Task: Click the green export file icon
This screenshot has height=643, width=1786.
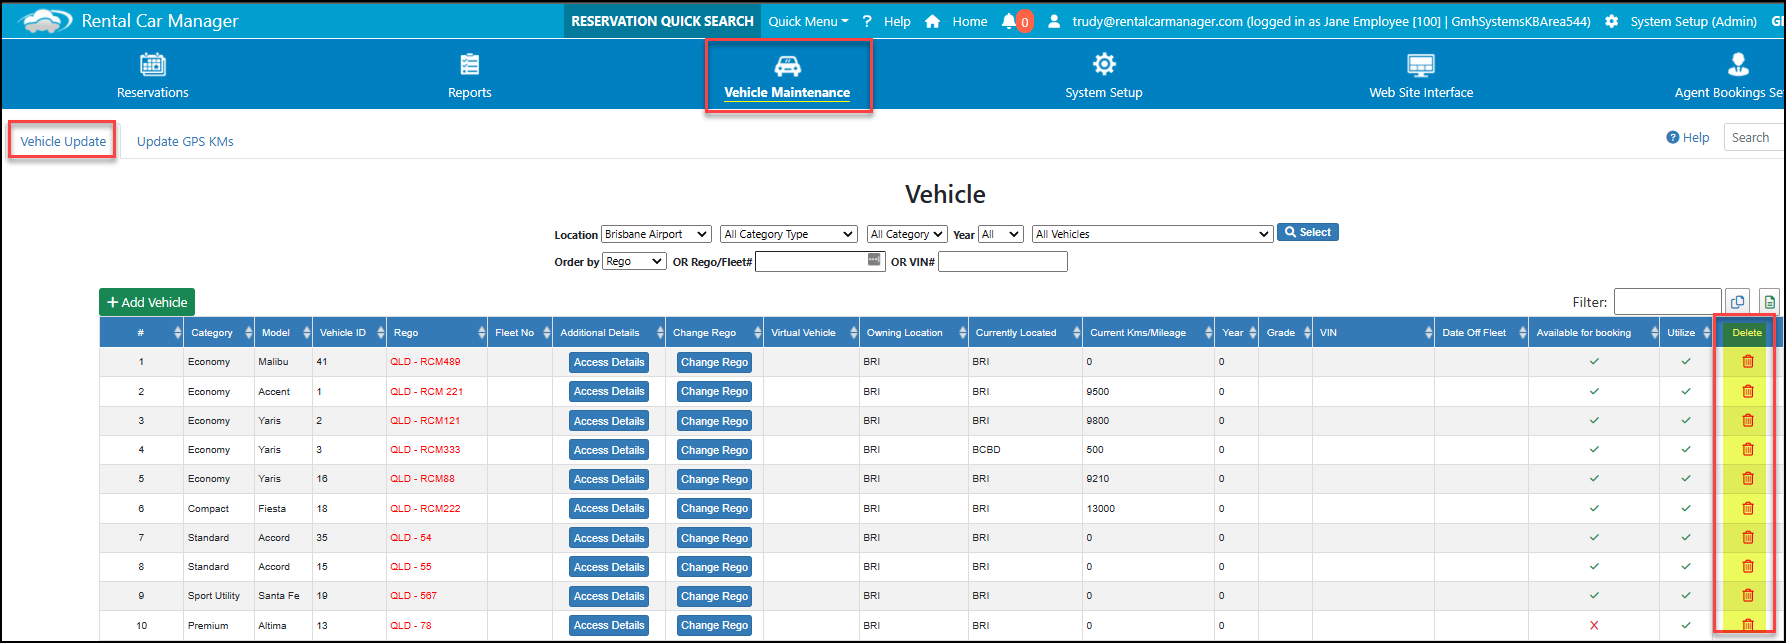Action: [1770, 302]
